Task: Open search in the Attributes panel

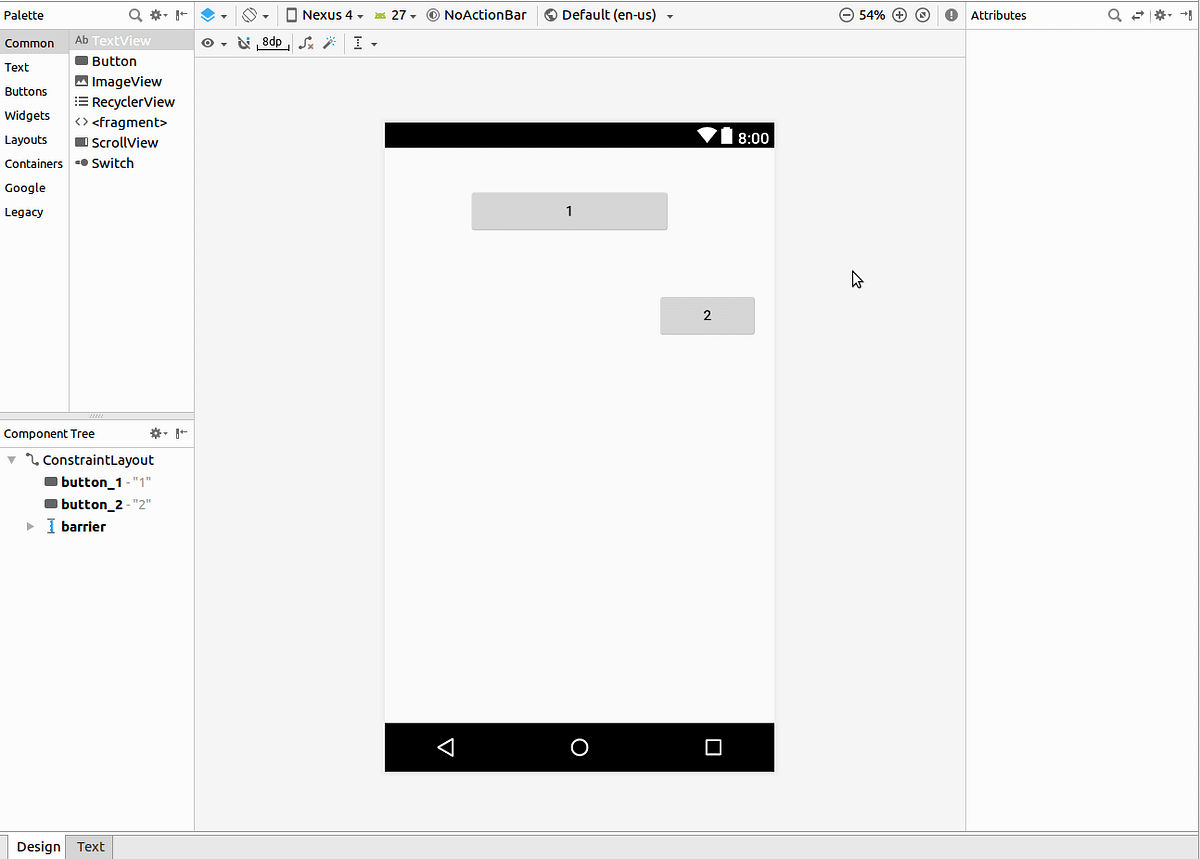Action: pos(1114,16)
